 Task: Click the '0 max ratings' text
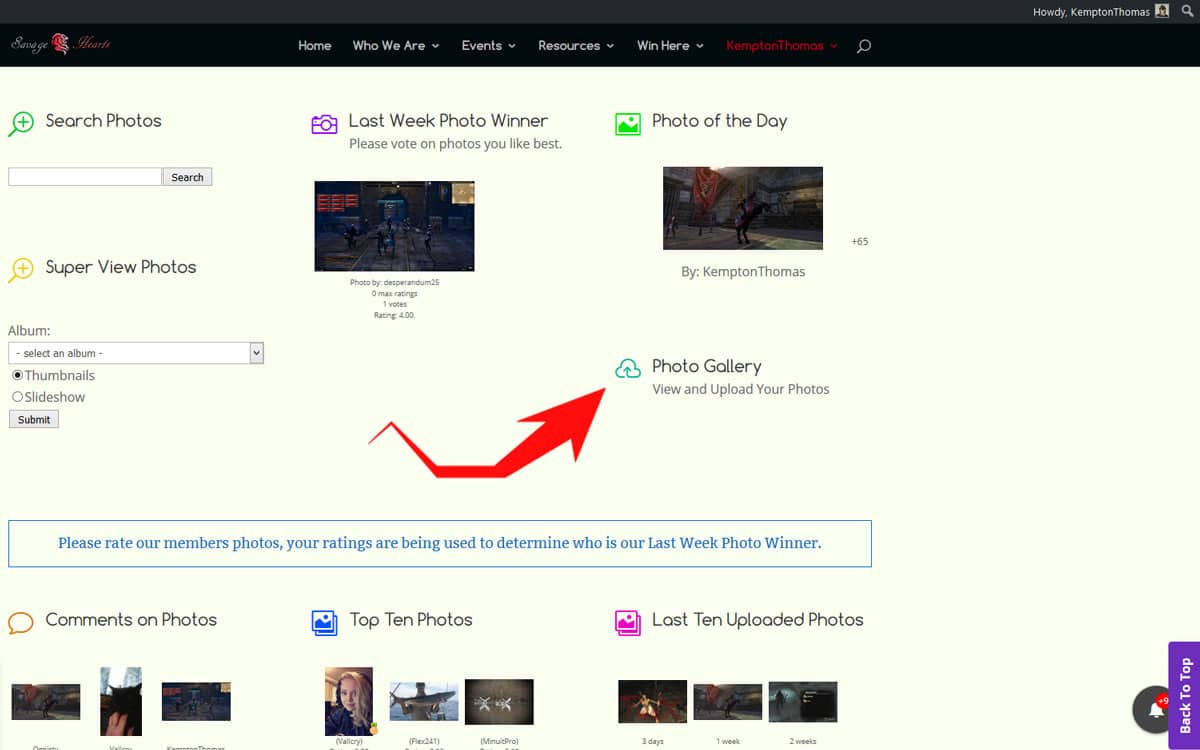[x=395, y=294]
